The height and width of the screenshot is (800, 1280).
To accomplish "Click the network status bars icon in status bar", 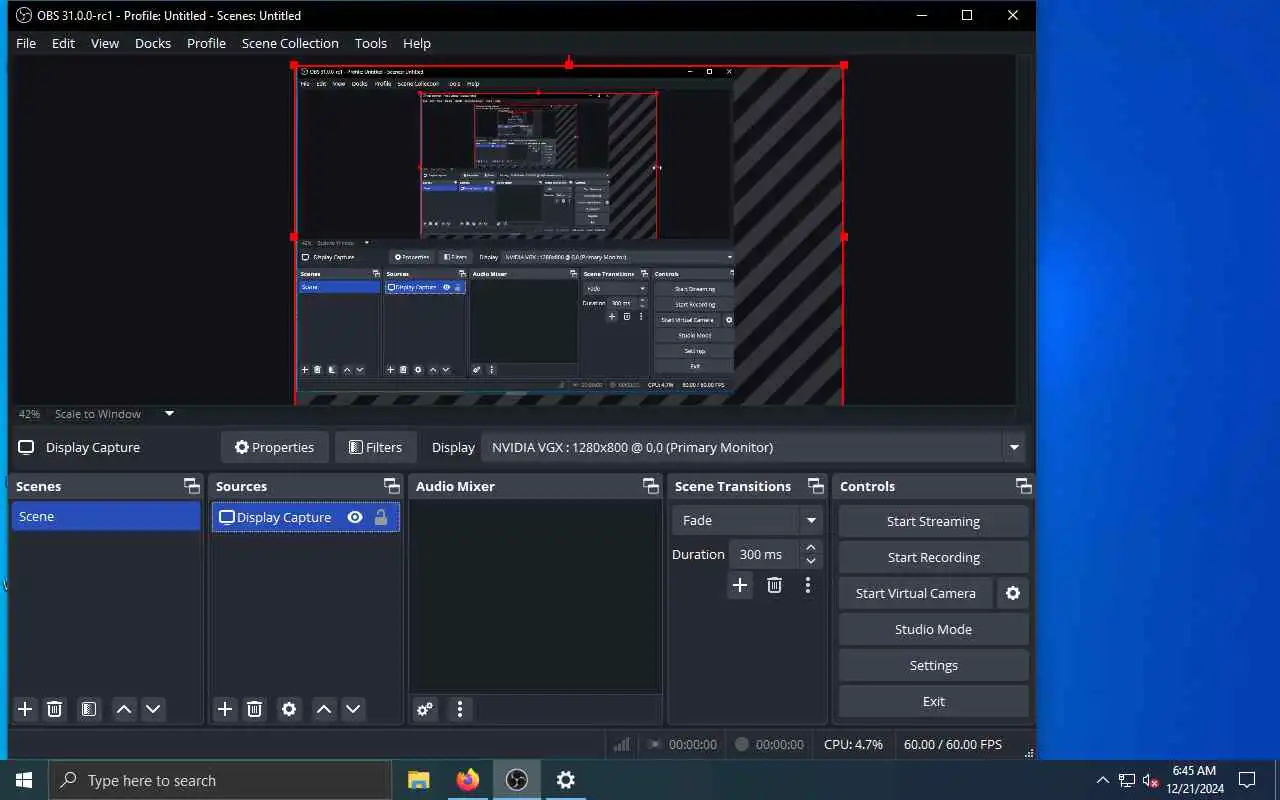I will point(621,744).
